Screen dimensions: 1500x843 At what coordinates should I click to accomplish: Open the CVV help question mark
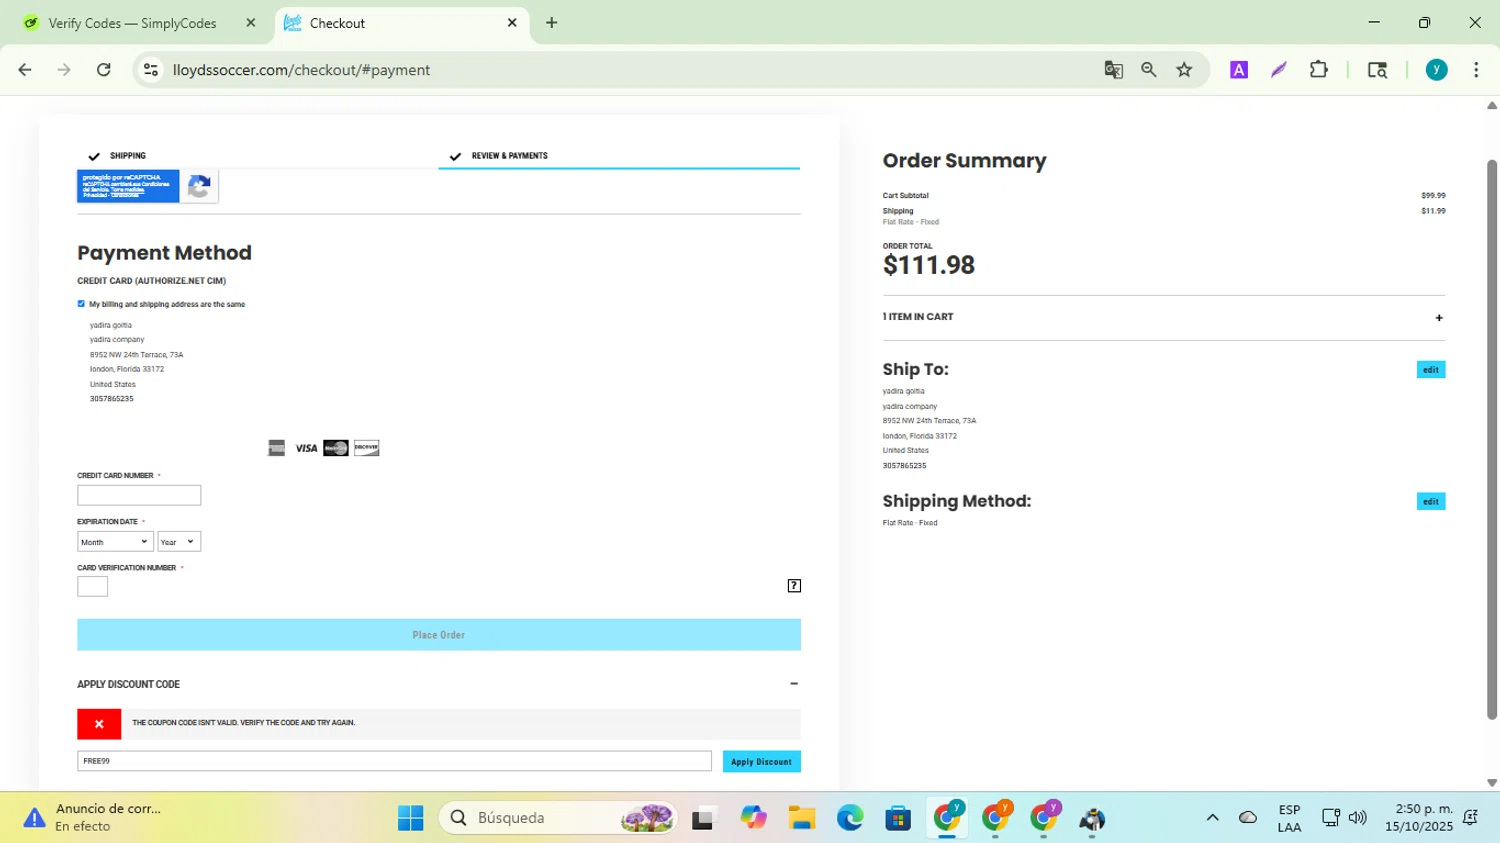(x=794, y=586)
